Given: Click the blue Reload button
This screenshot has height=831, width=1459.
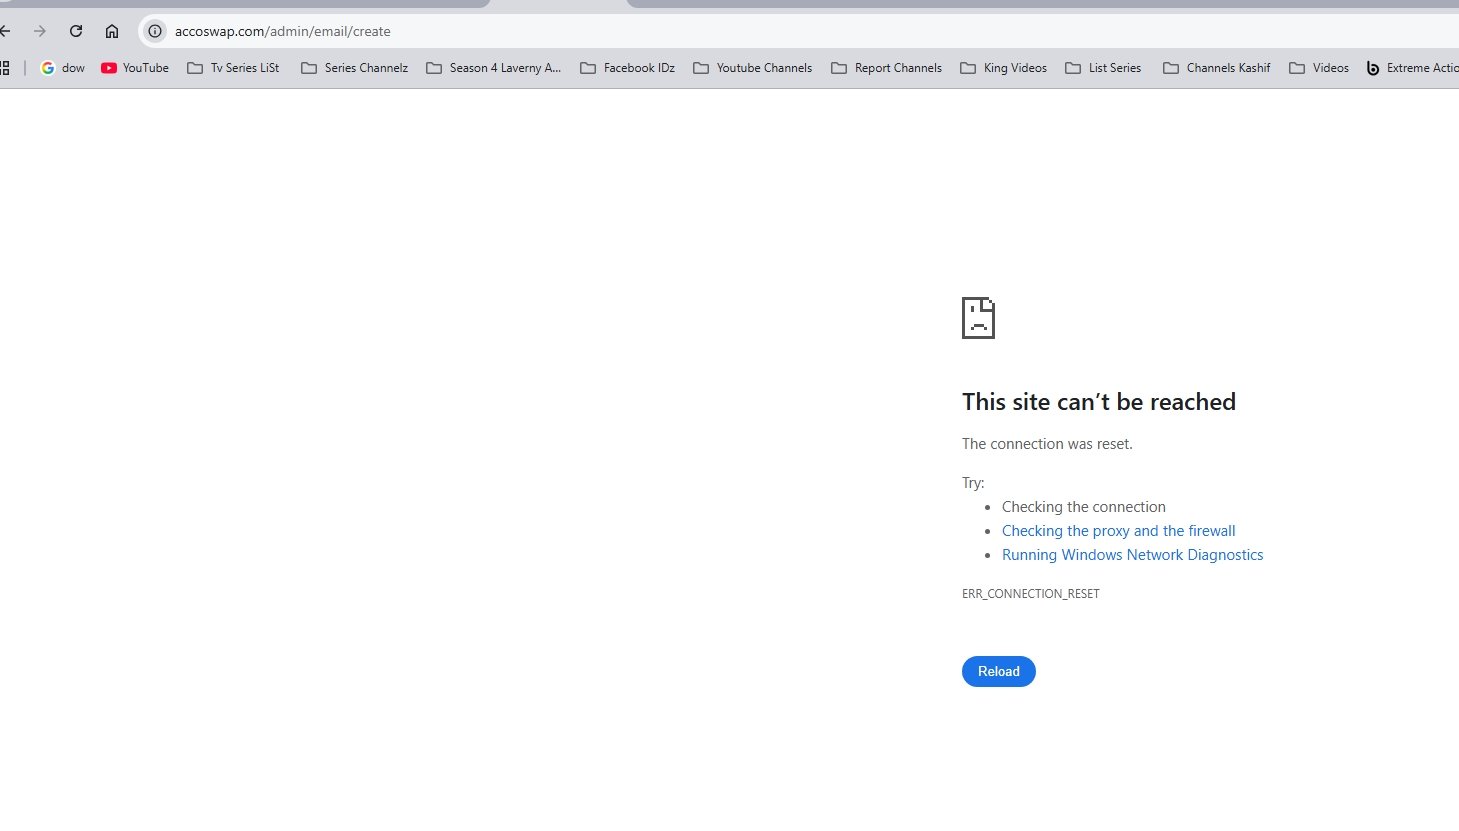Looking at the screenshot, I should 998,671.
